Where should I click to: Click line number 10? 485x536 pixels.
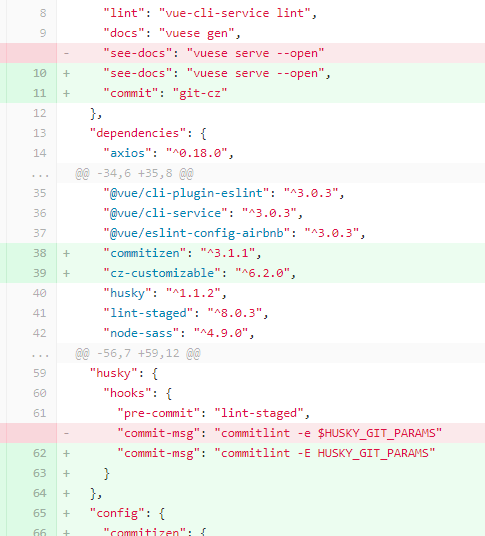(40, 73)
